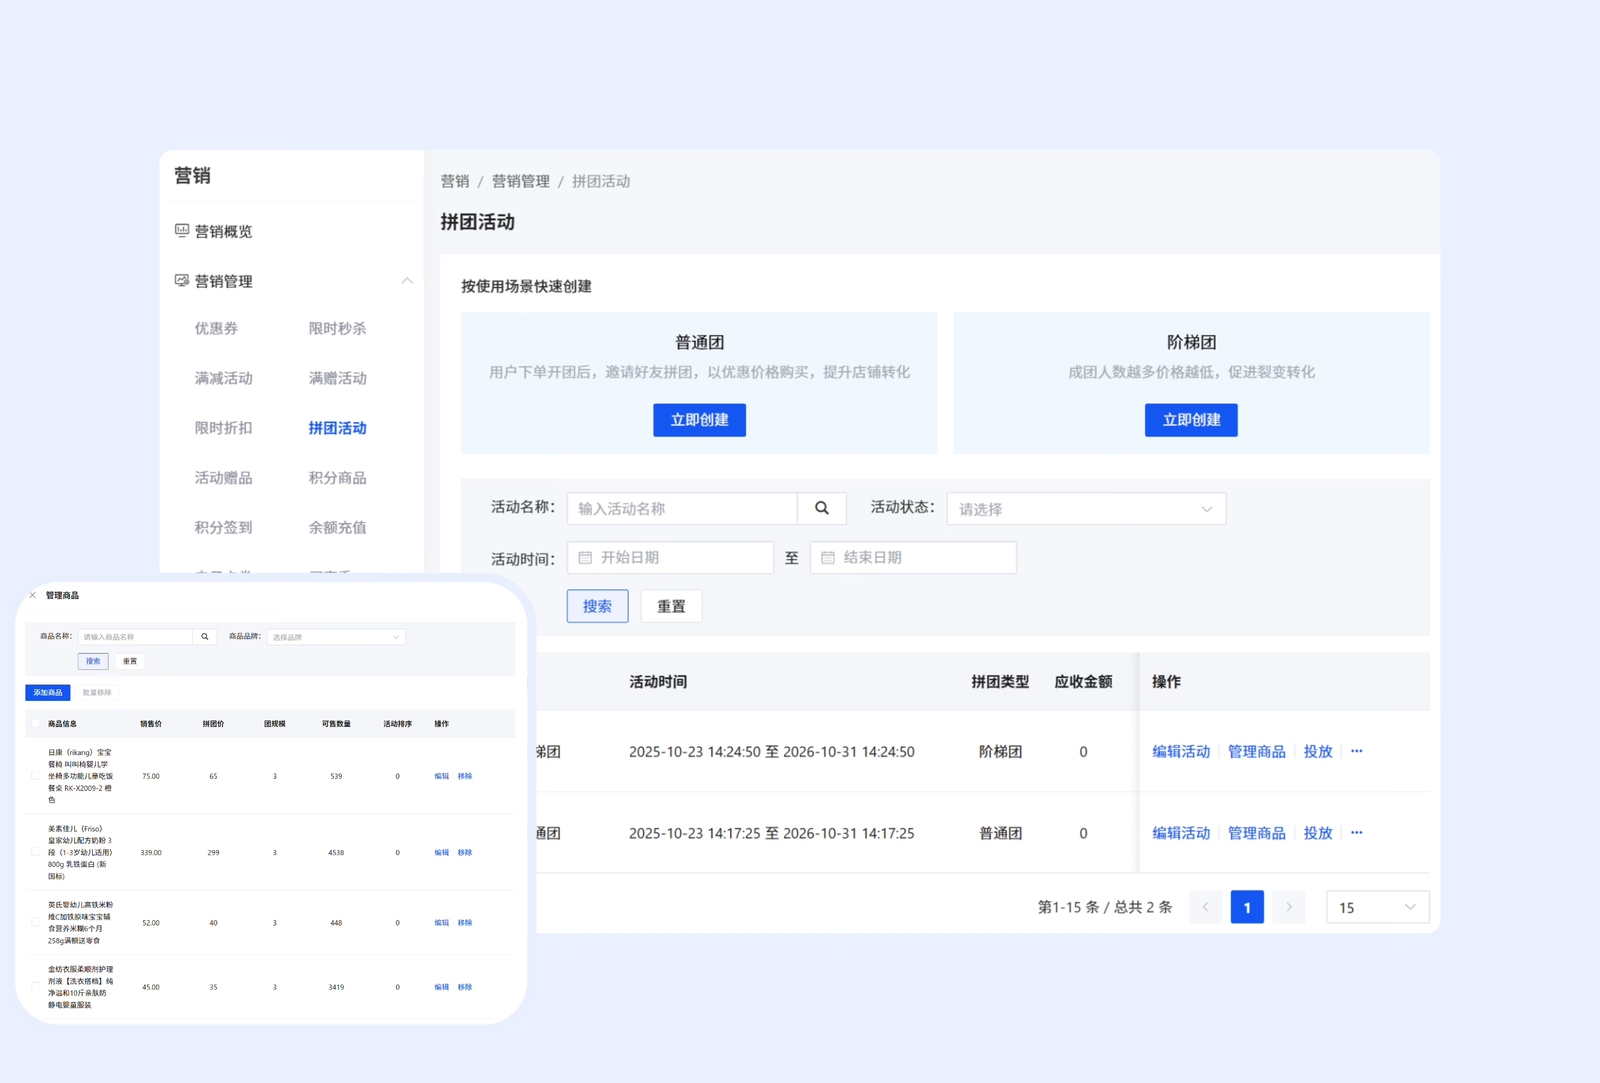1600x1083 pixels.
Task: Click the 营销概览 overview icon
Action: coord(181,230)
